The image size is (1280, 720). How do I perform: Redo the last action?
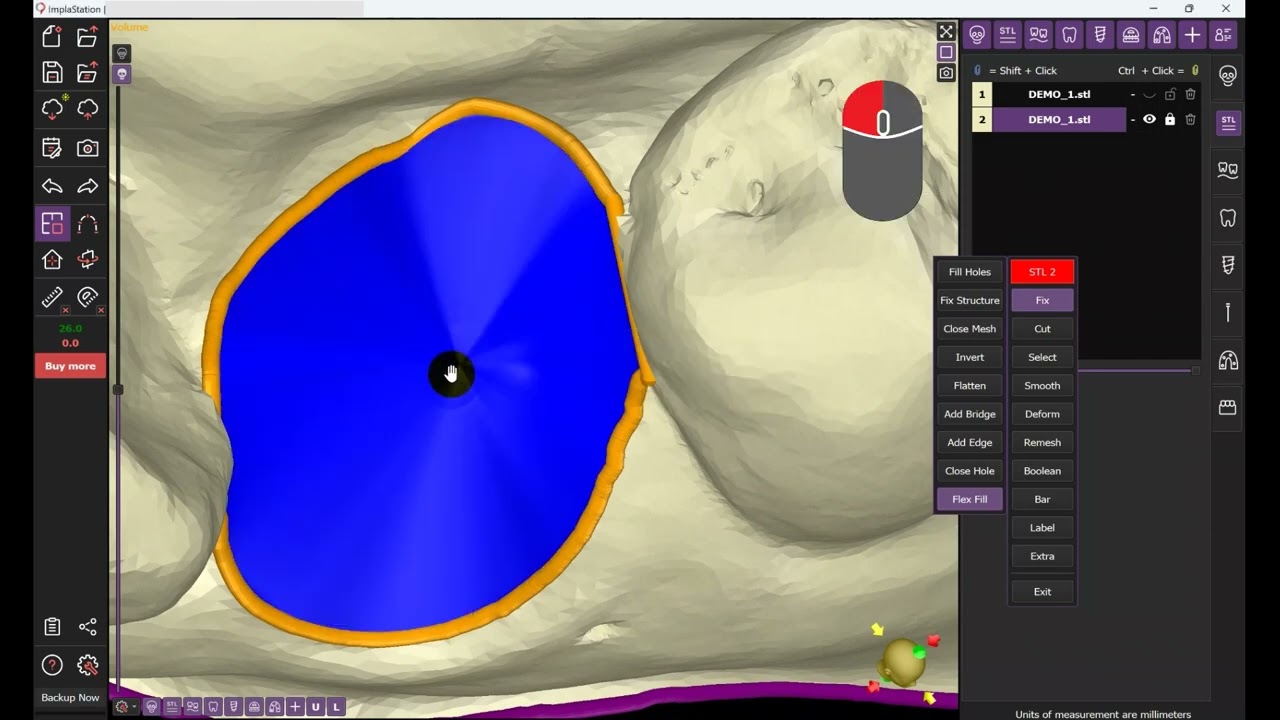pos(88,186)
